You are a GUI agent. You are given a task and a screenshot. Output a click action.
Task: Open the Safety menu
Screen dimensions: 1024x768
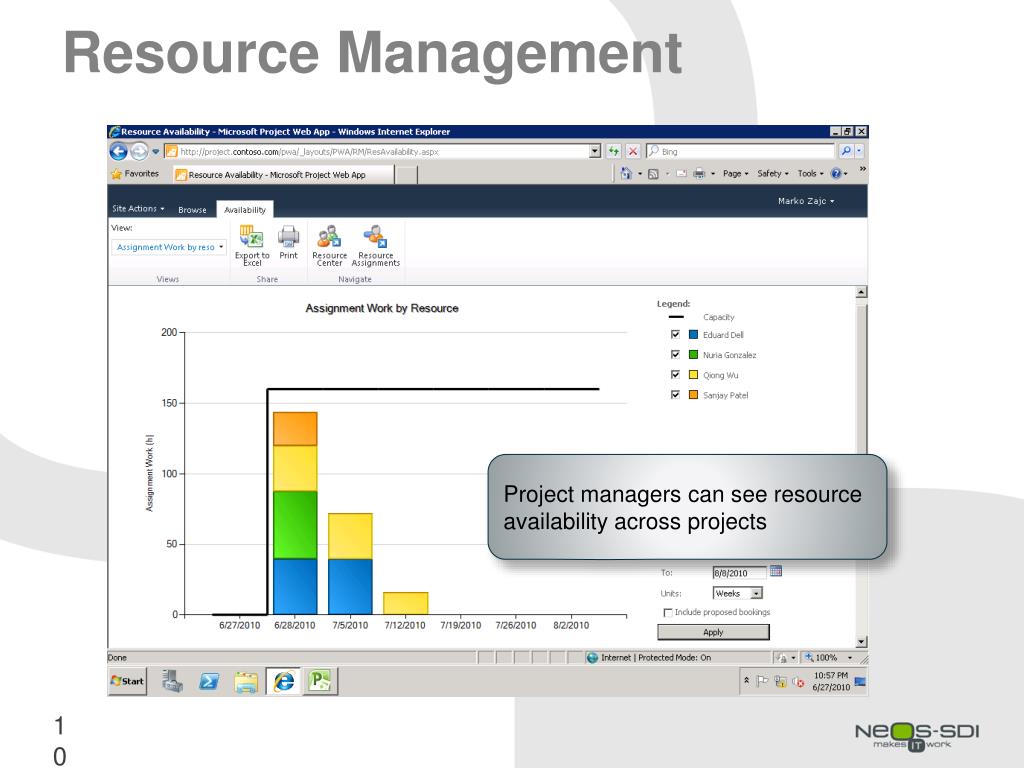773,174
